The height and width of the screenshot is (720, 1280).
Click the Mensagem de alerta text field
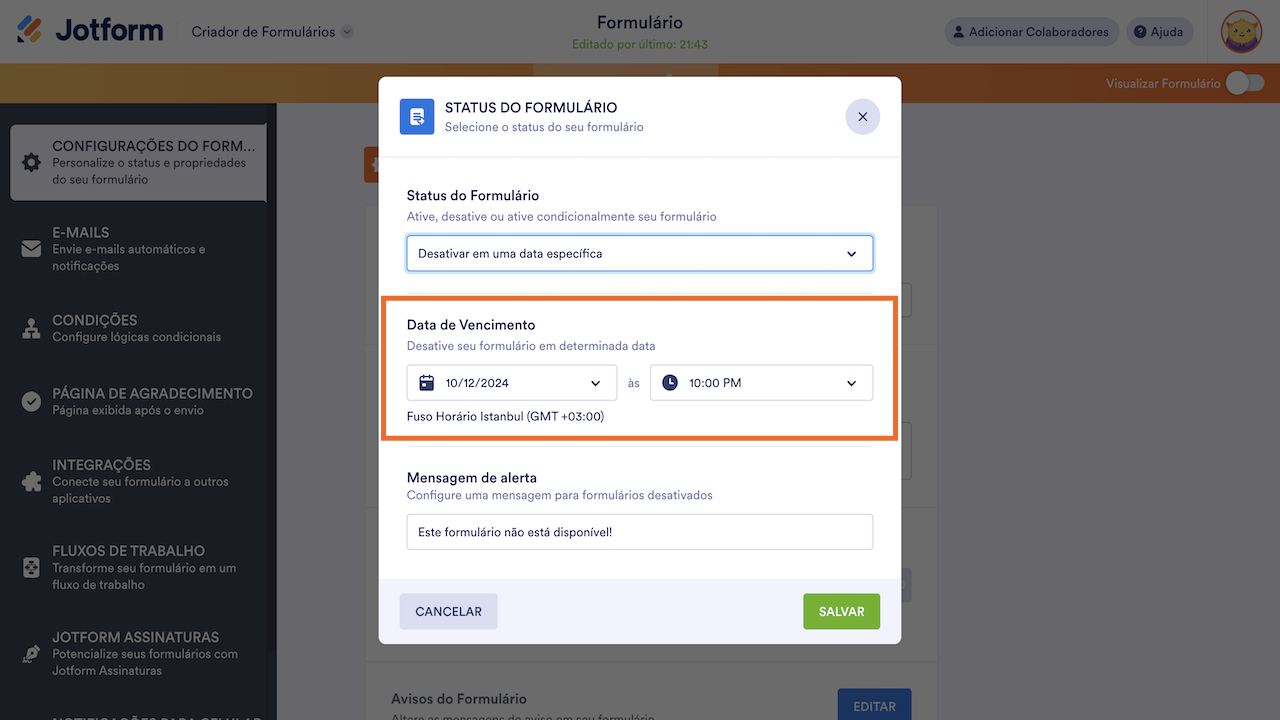(640, 532)
